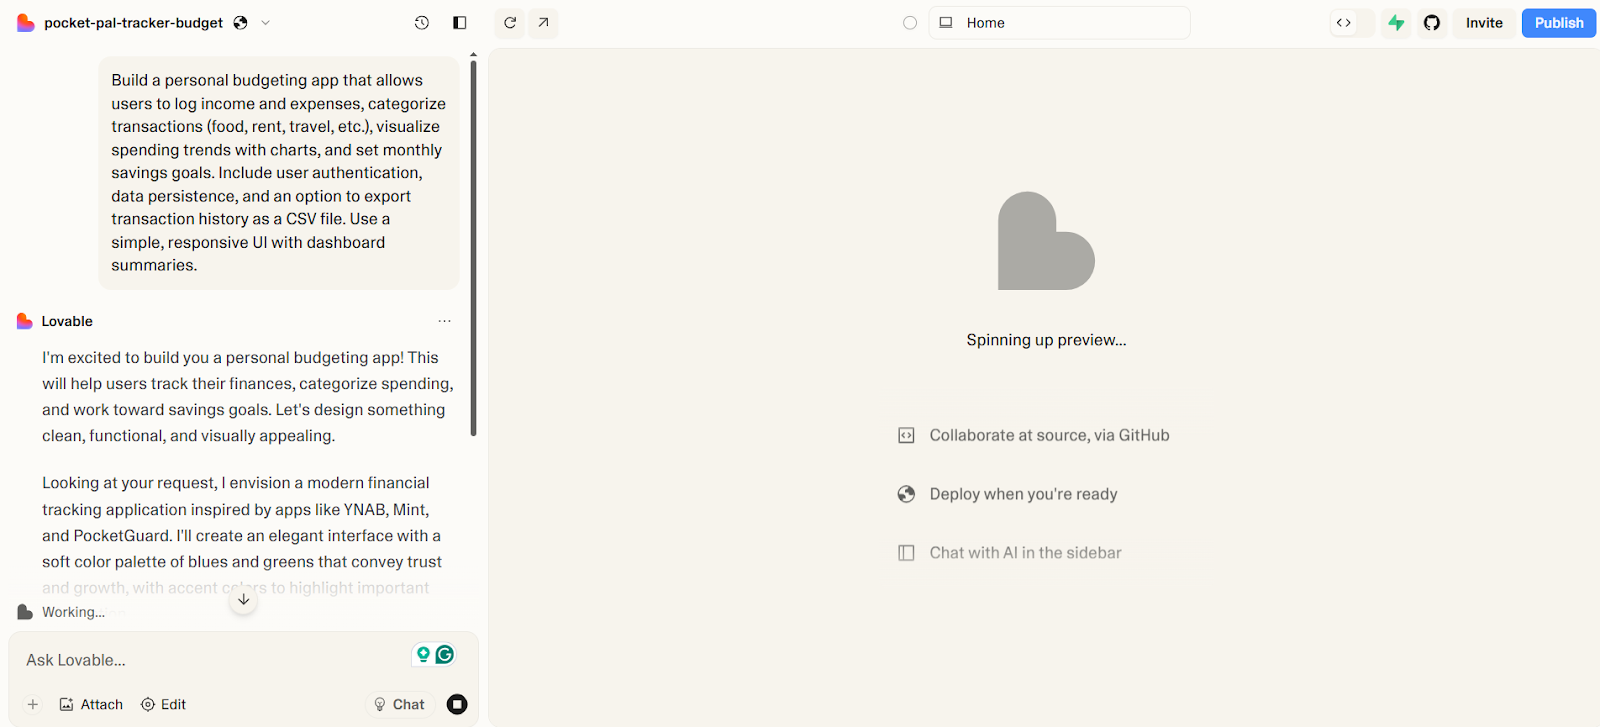Image resolution: width=1600 pixels, height=727 pixels.
Task: Refresh the preview with reload icon
Action: [510, 23]
